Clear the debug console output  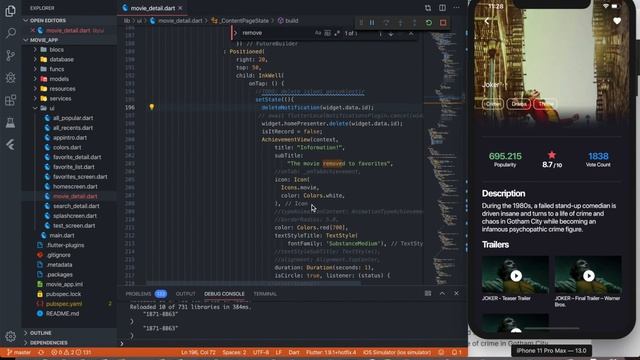[x=428, y=293]
